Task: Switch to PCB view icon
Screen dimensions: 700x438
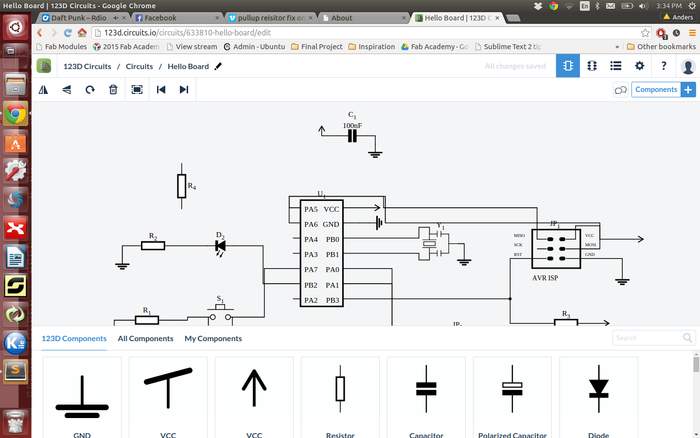Action: pos(592,66)
